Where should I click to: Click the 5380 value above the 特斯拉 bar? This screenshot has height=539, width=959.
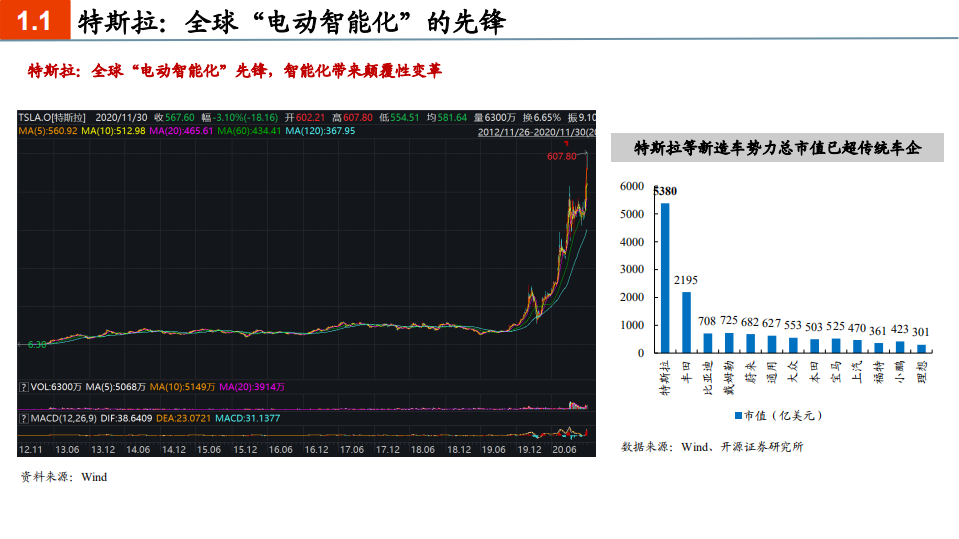(x=665, y=191)
